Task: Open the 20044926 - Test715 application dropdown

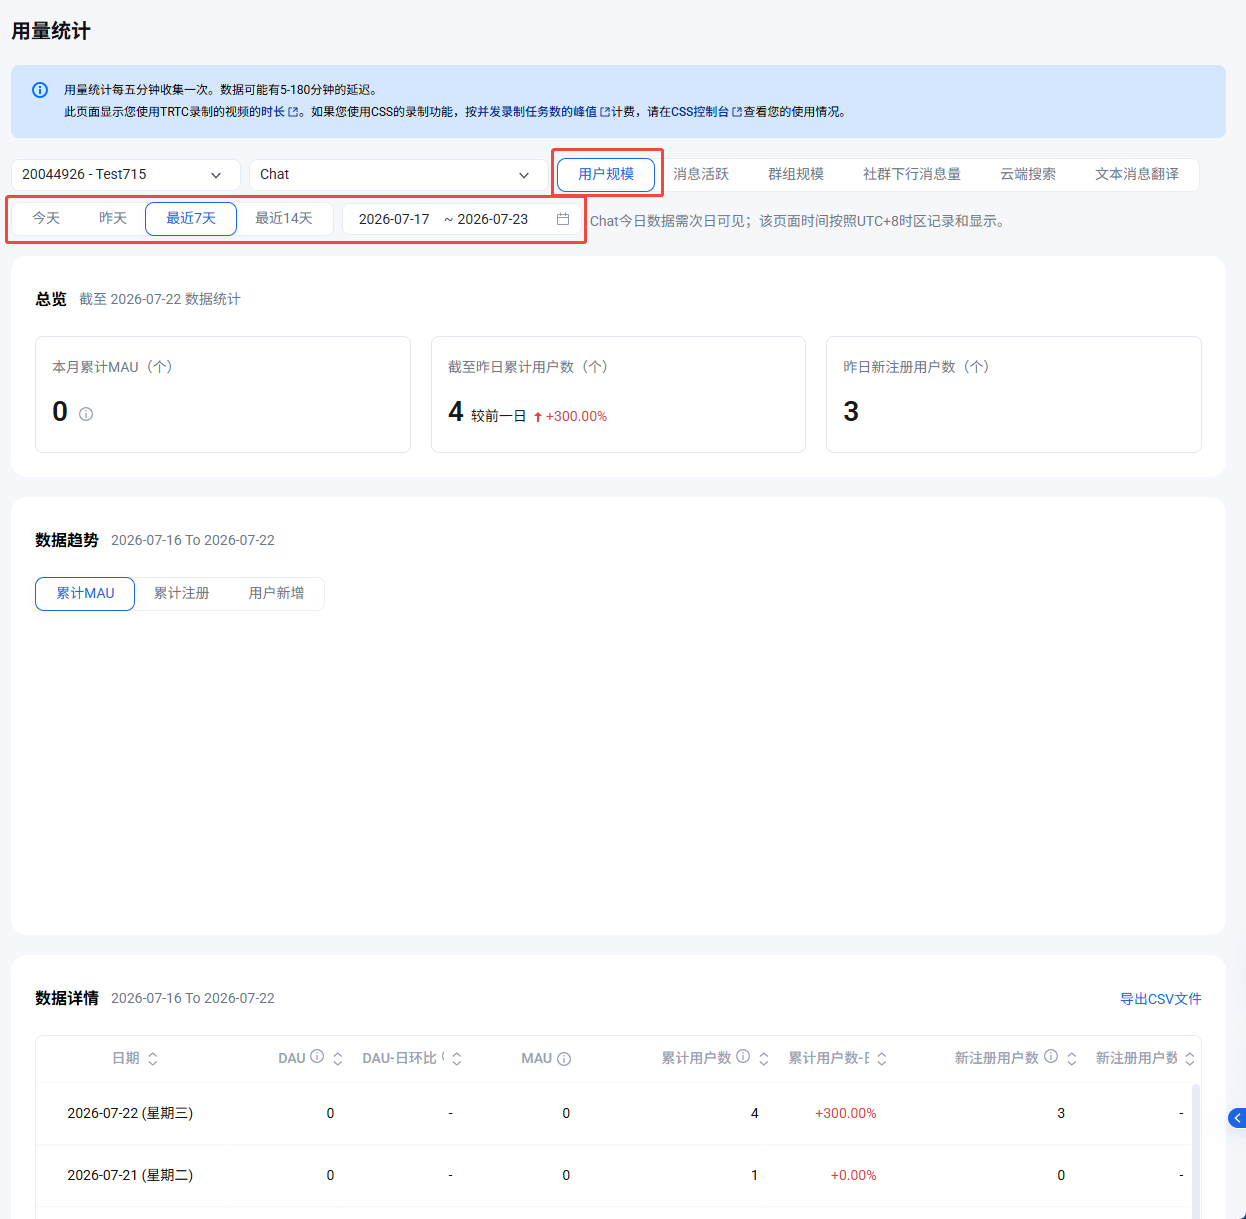Action: pos(126,175)
